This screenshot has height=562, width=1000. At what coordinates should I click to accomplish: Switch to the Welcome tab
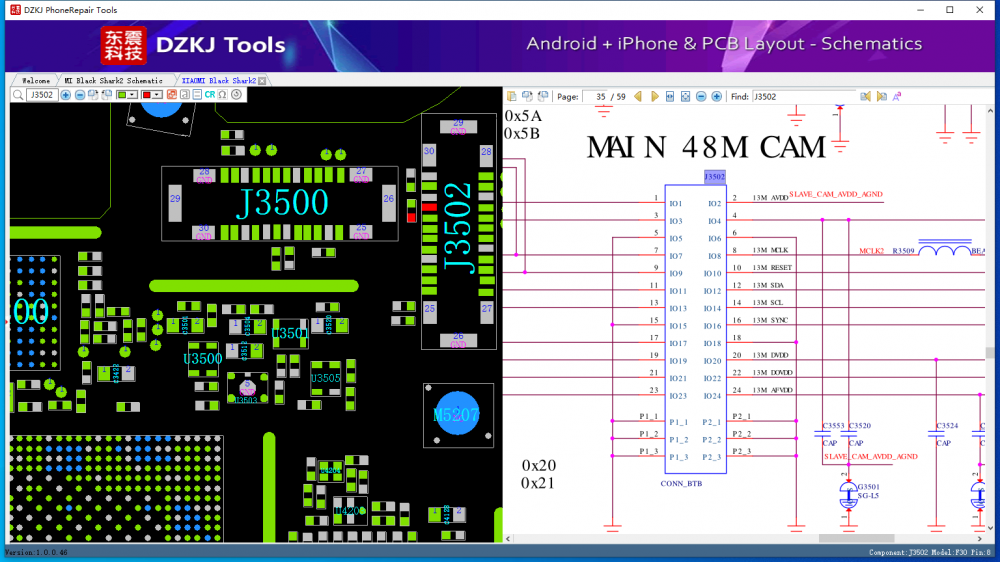click(35, 80)
